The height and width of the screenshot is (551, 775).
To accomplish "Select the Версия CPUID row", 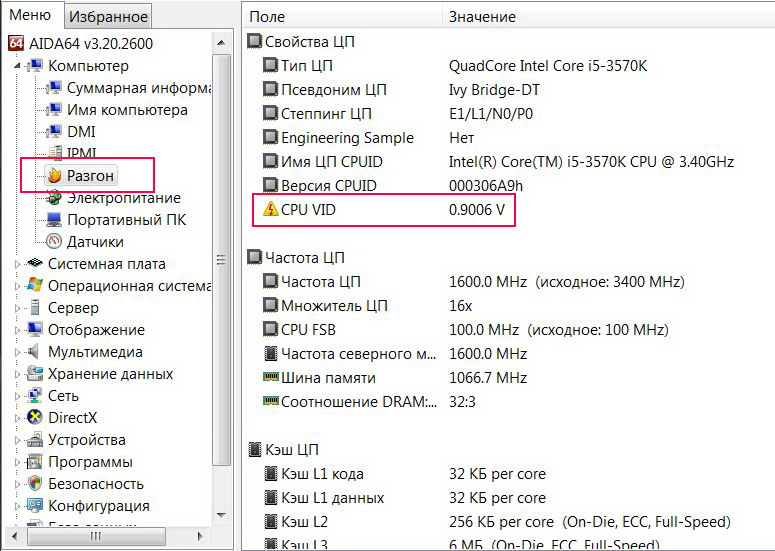I will pyautogui.click(x=509, y=185).
